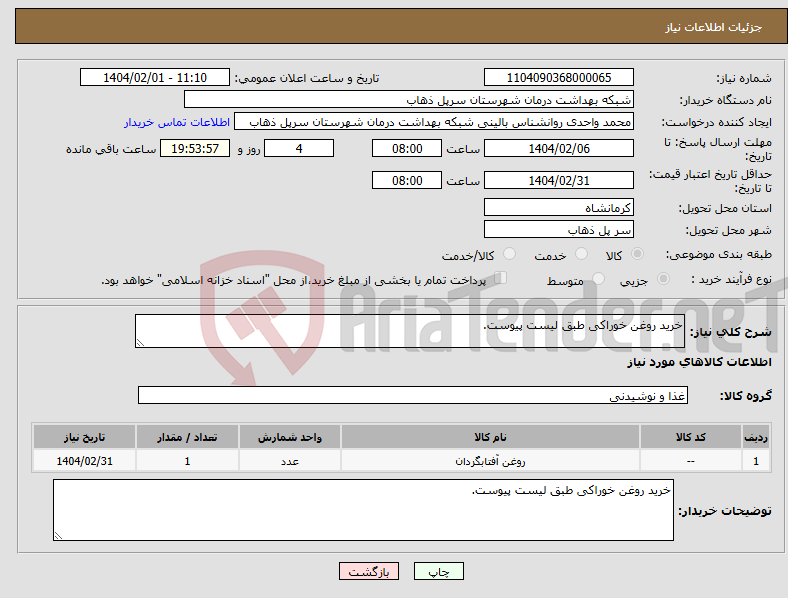
Task: Select the کالا/خدمت radio button
Action: (510, 254)
